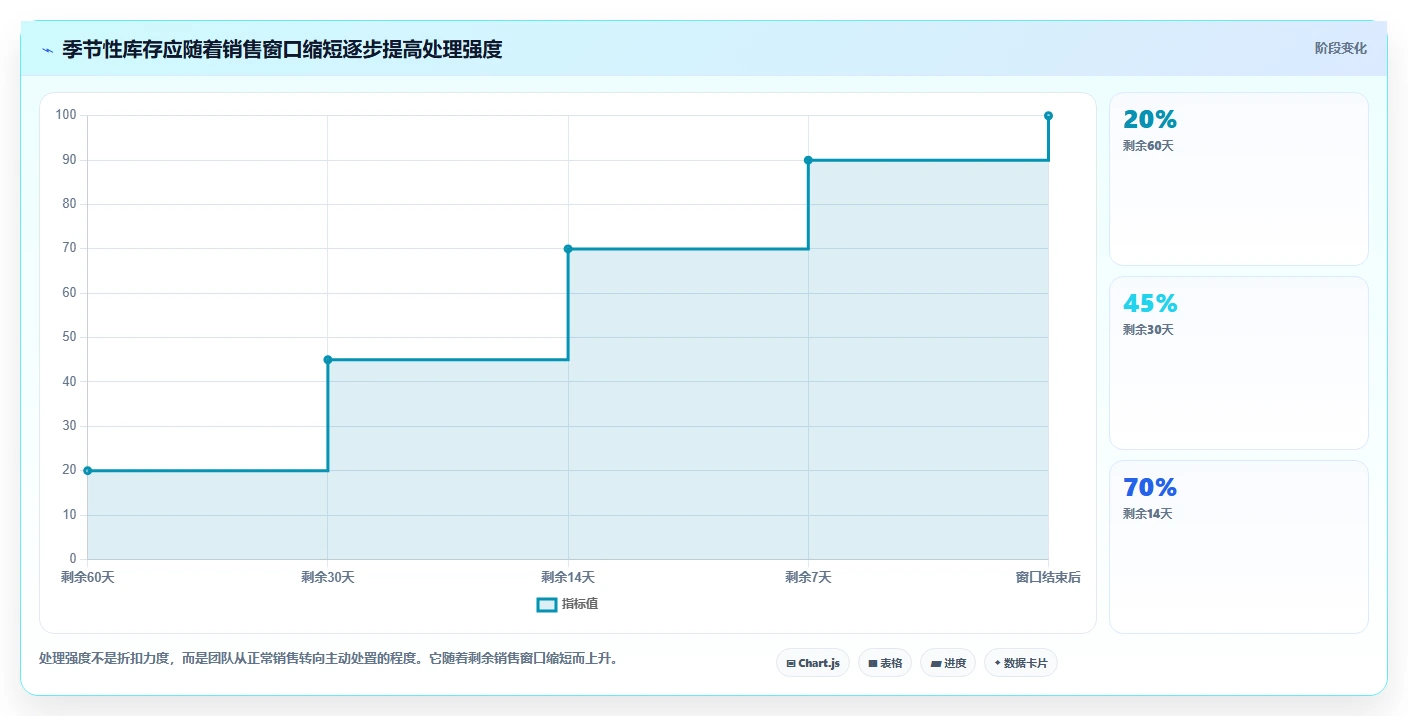Click the x-axis label 剩余60天
Viewport: 1408px width, 716px height.
88,577
